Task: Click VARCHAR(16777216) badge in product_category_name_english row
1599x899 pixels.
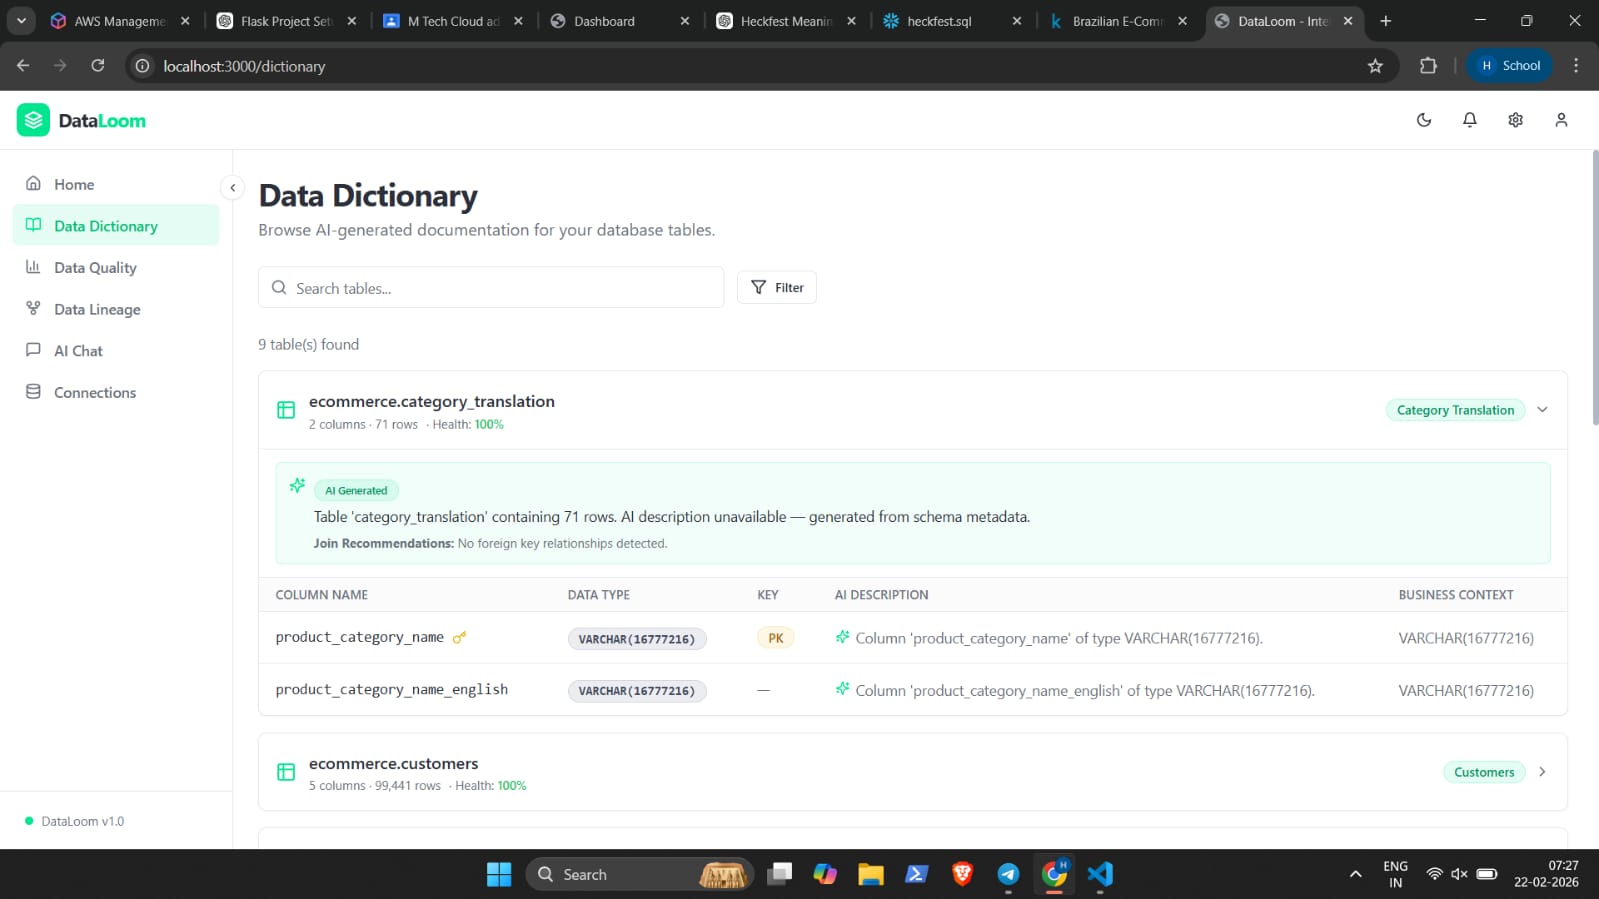Action: coord(637,691)
